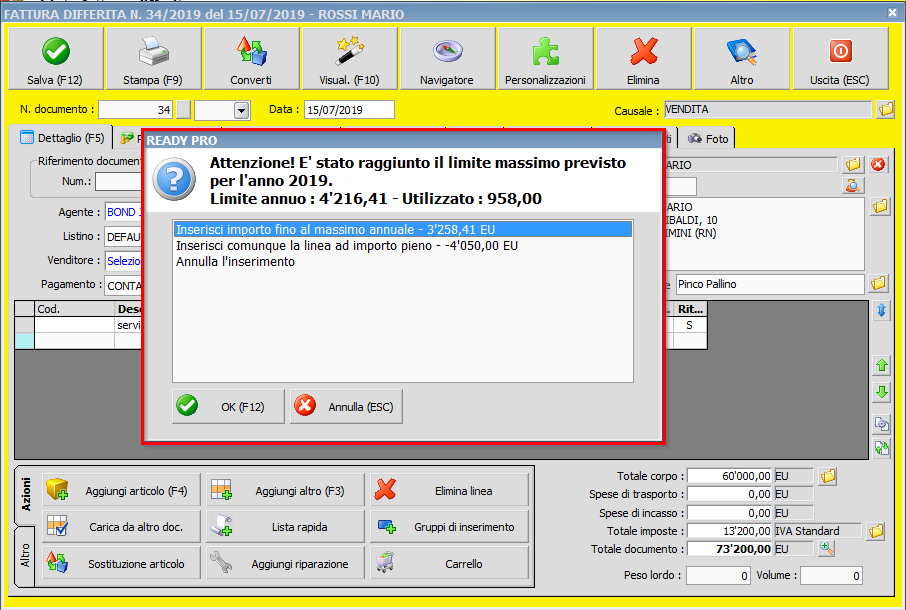Open Gruppi di inserimento
Screen dimensions: 906x610
[x=450, y=527]
